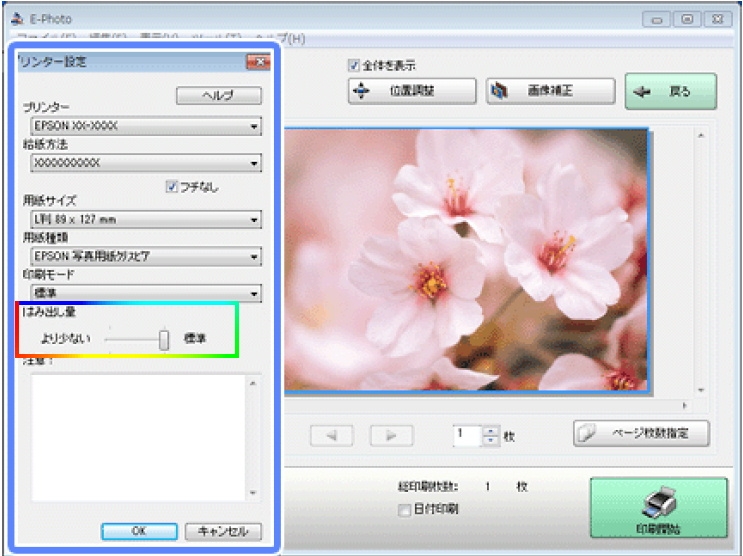The width and height of the screenshot is (743, 556).
Task: Click the copies count input field
Action: pos(467,436)
